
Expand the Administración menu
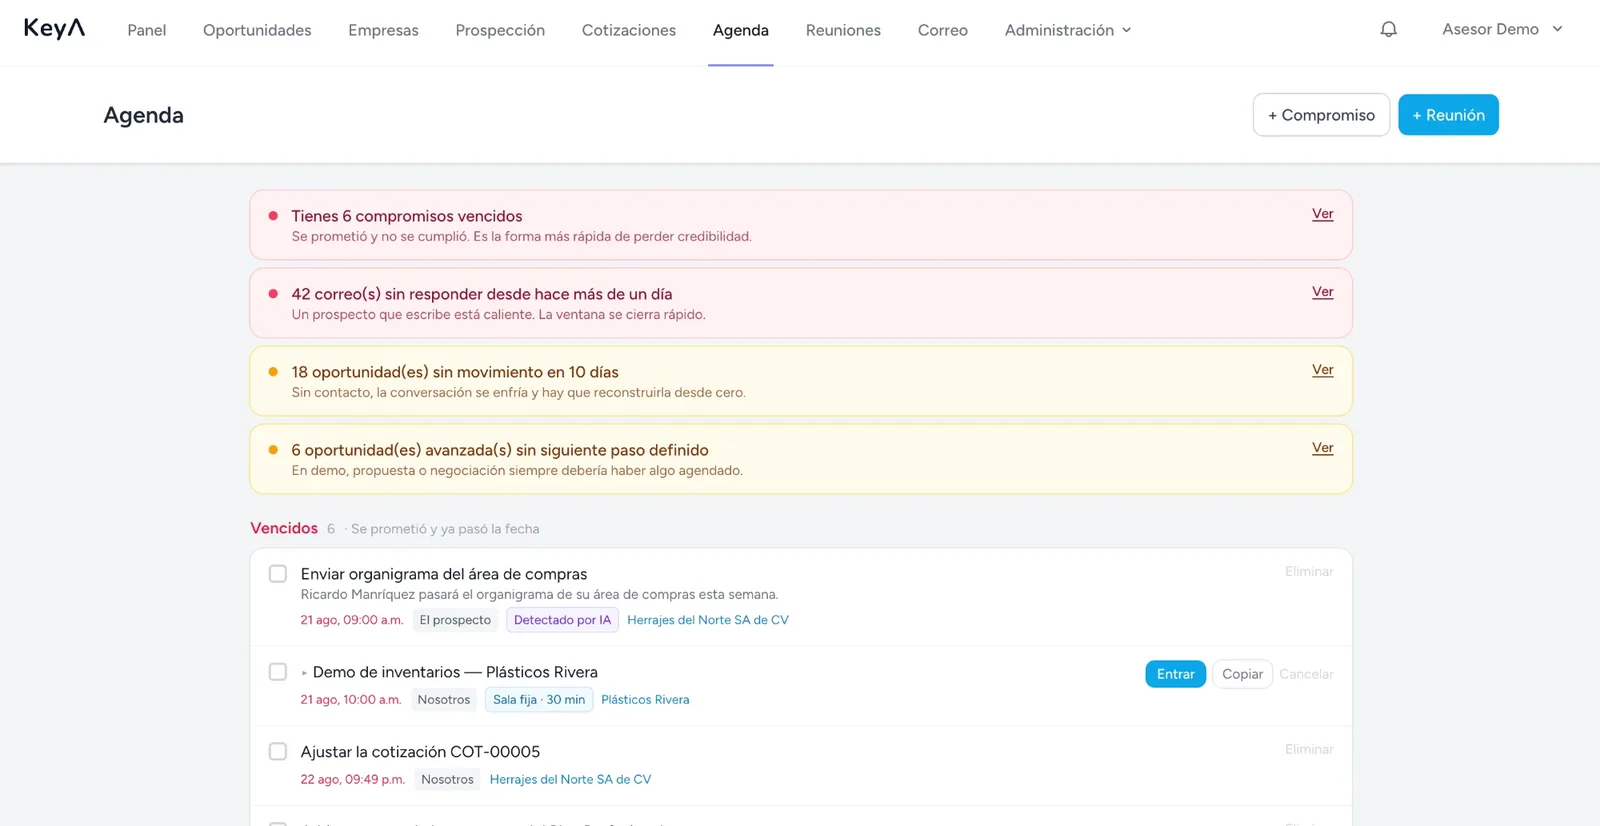(1067, 30)
